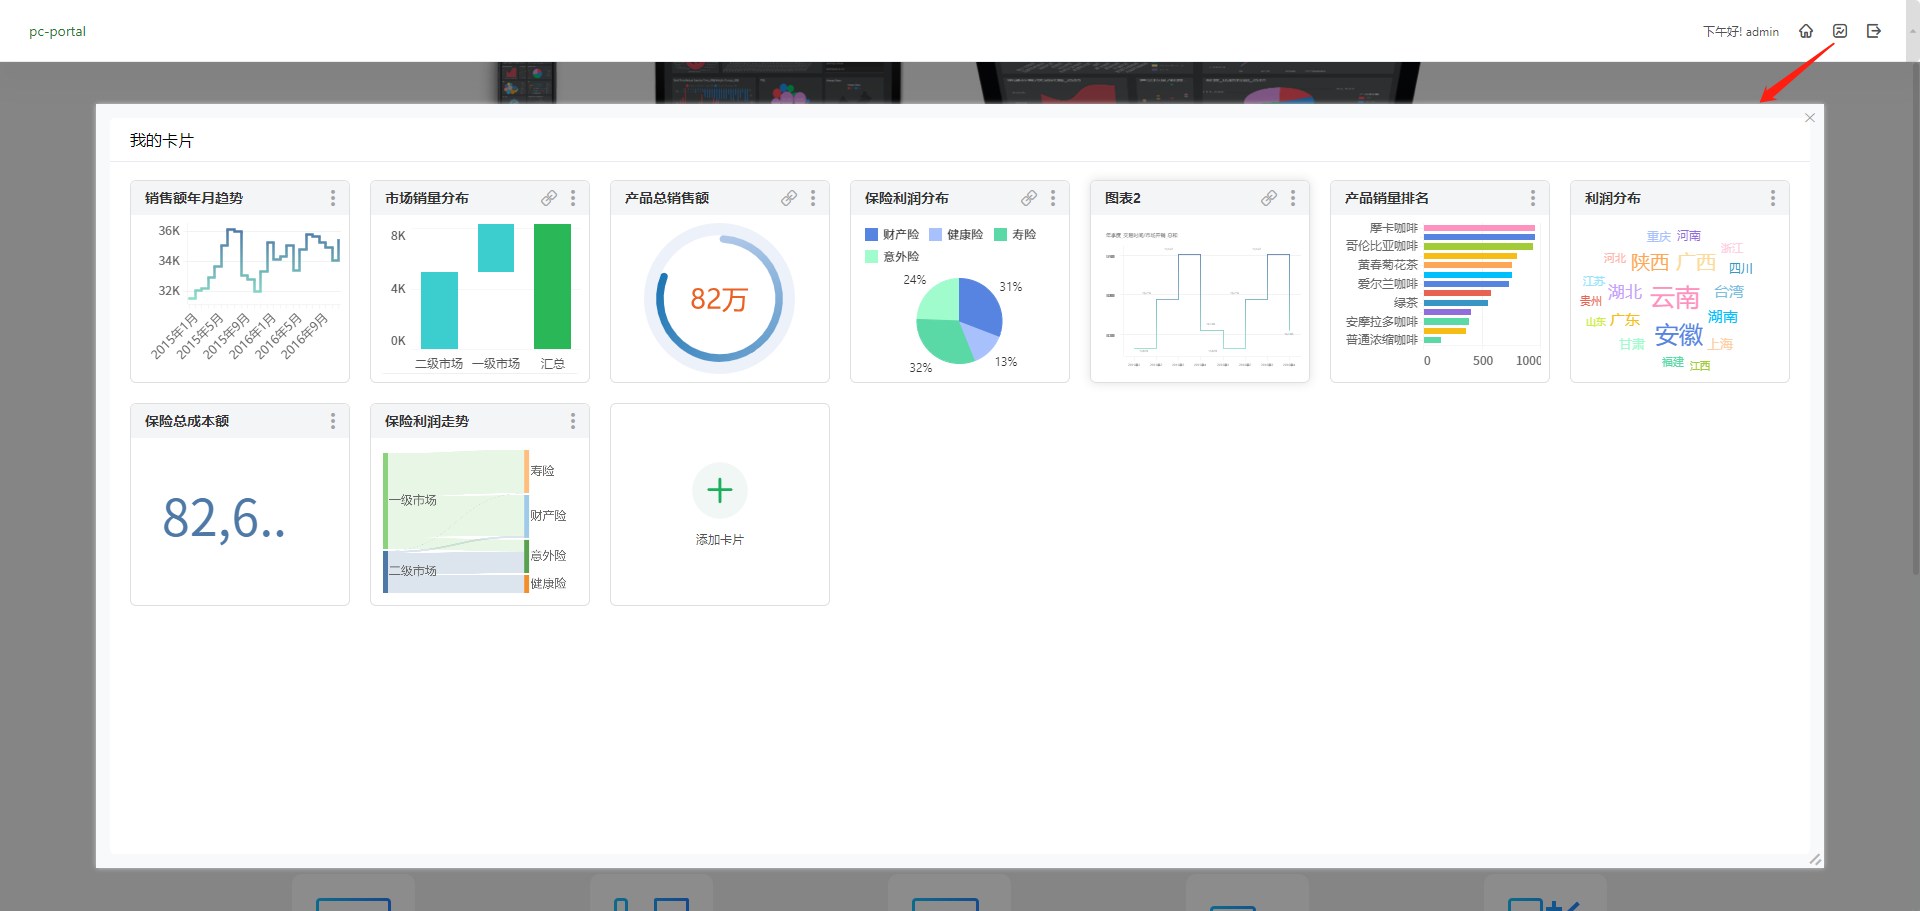Screen dimensions: 1920x911
Task: Click the link icon on 保险利润分布 card
Action: click(x=1029, y=198)
